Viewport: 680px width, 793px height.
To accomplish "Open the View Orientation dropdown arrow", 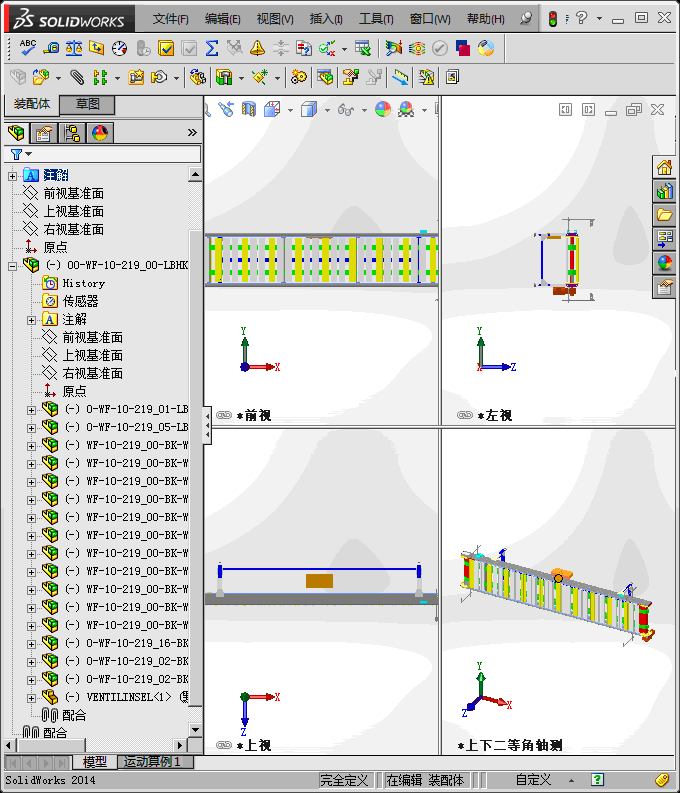I will (290, 110).
